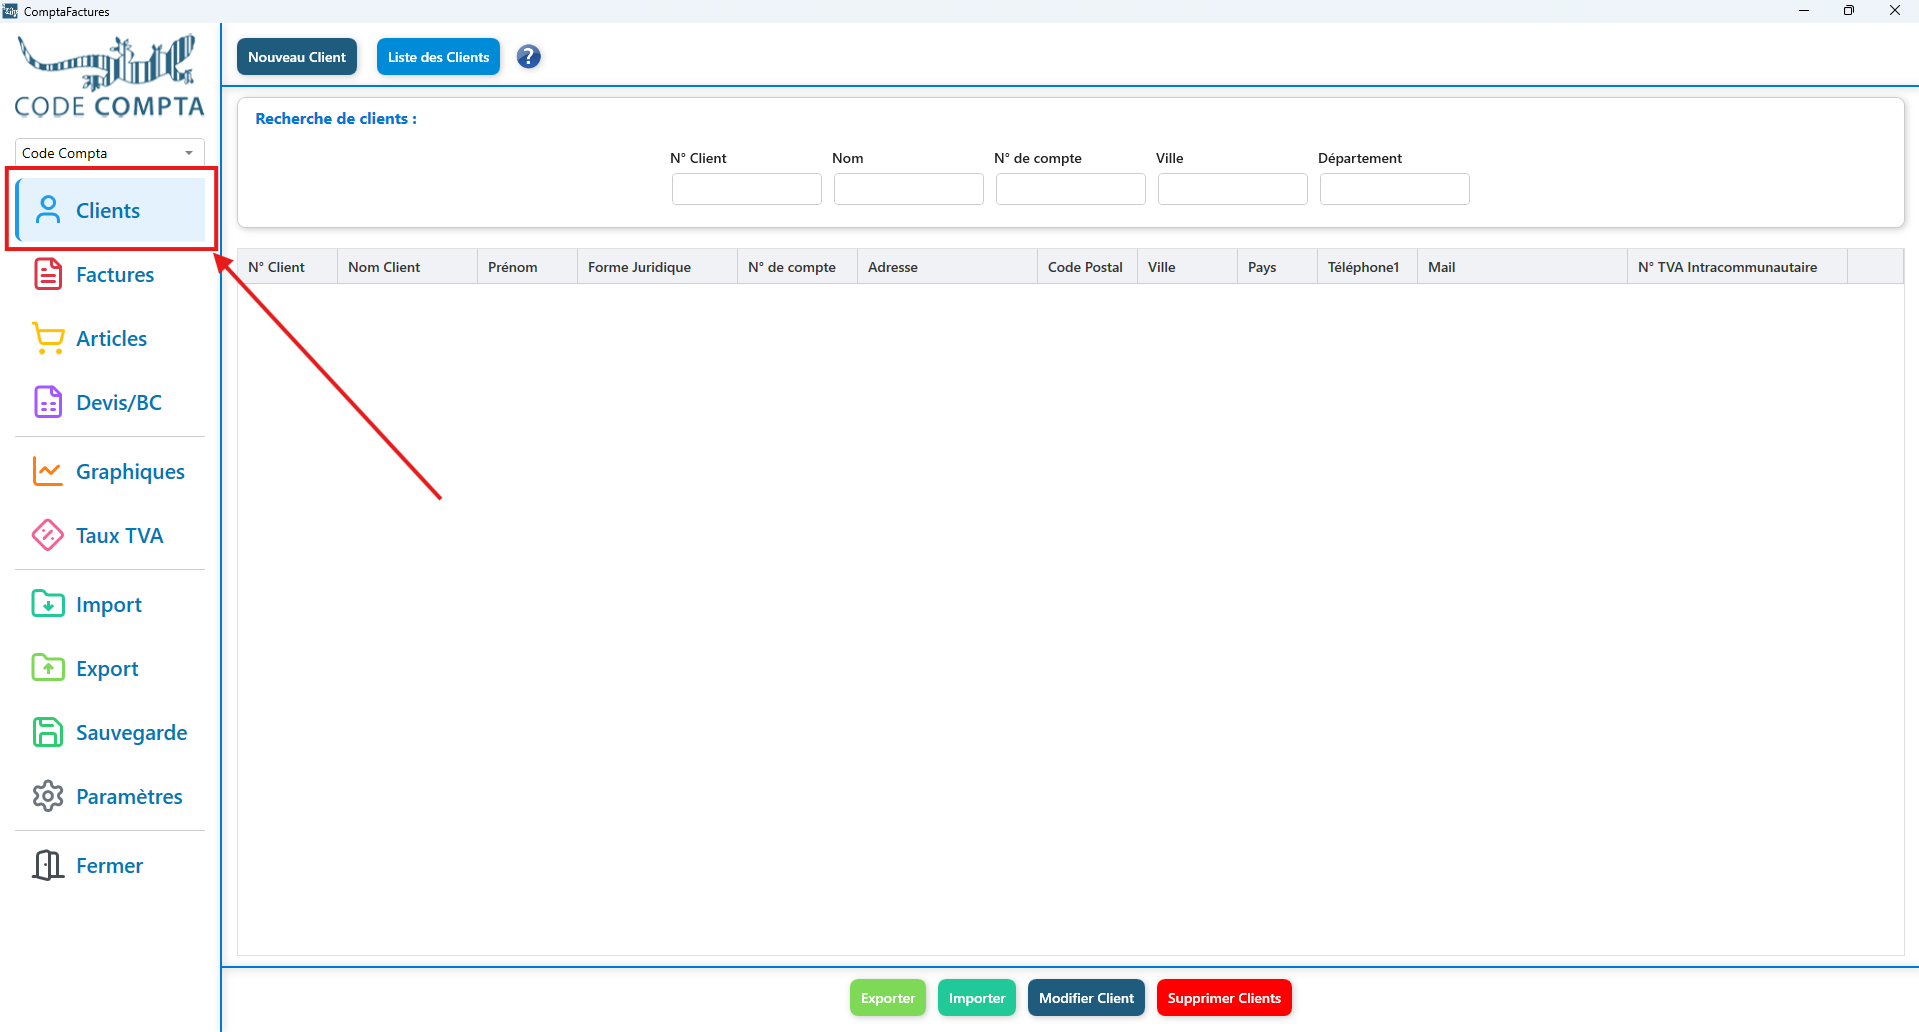
Task: Click the Fermer door icon
Action: [x=48, y=865]
